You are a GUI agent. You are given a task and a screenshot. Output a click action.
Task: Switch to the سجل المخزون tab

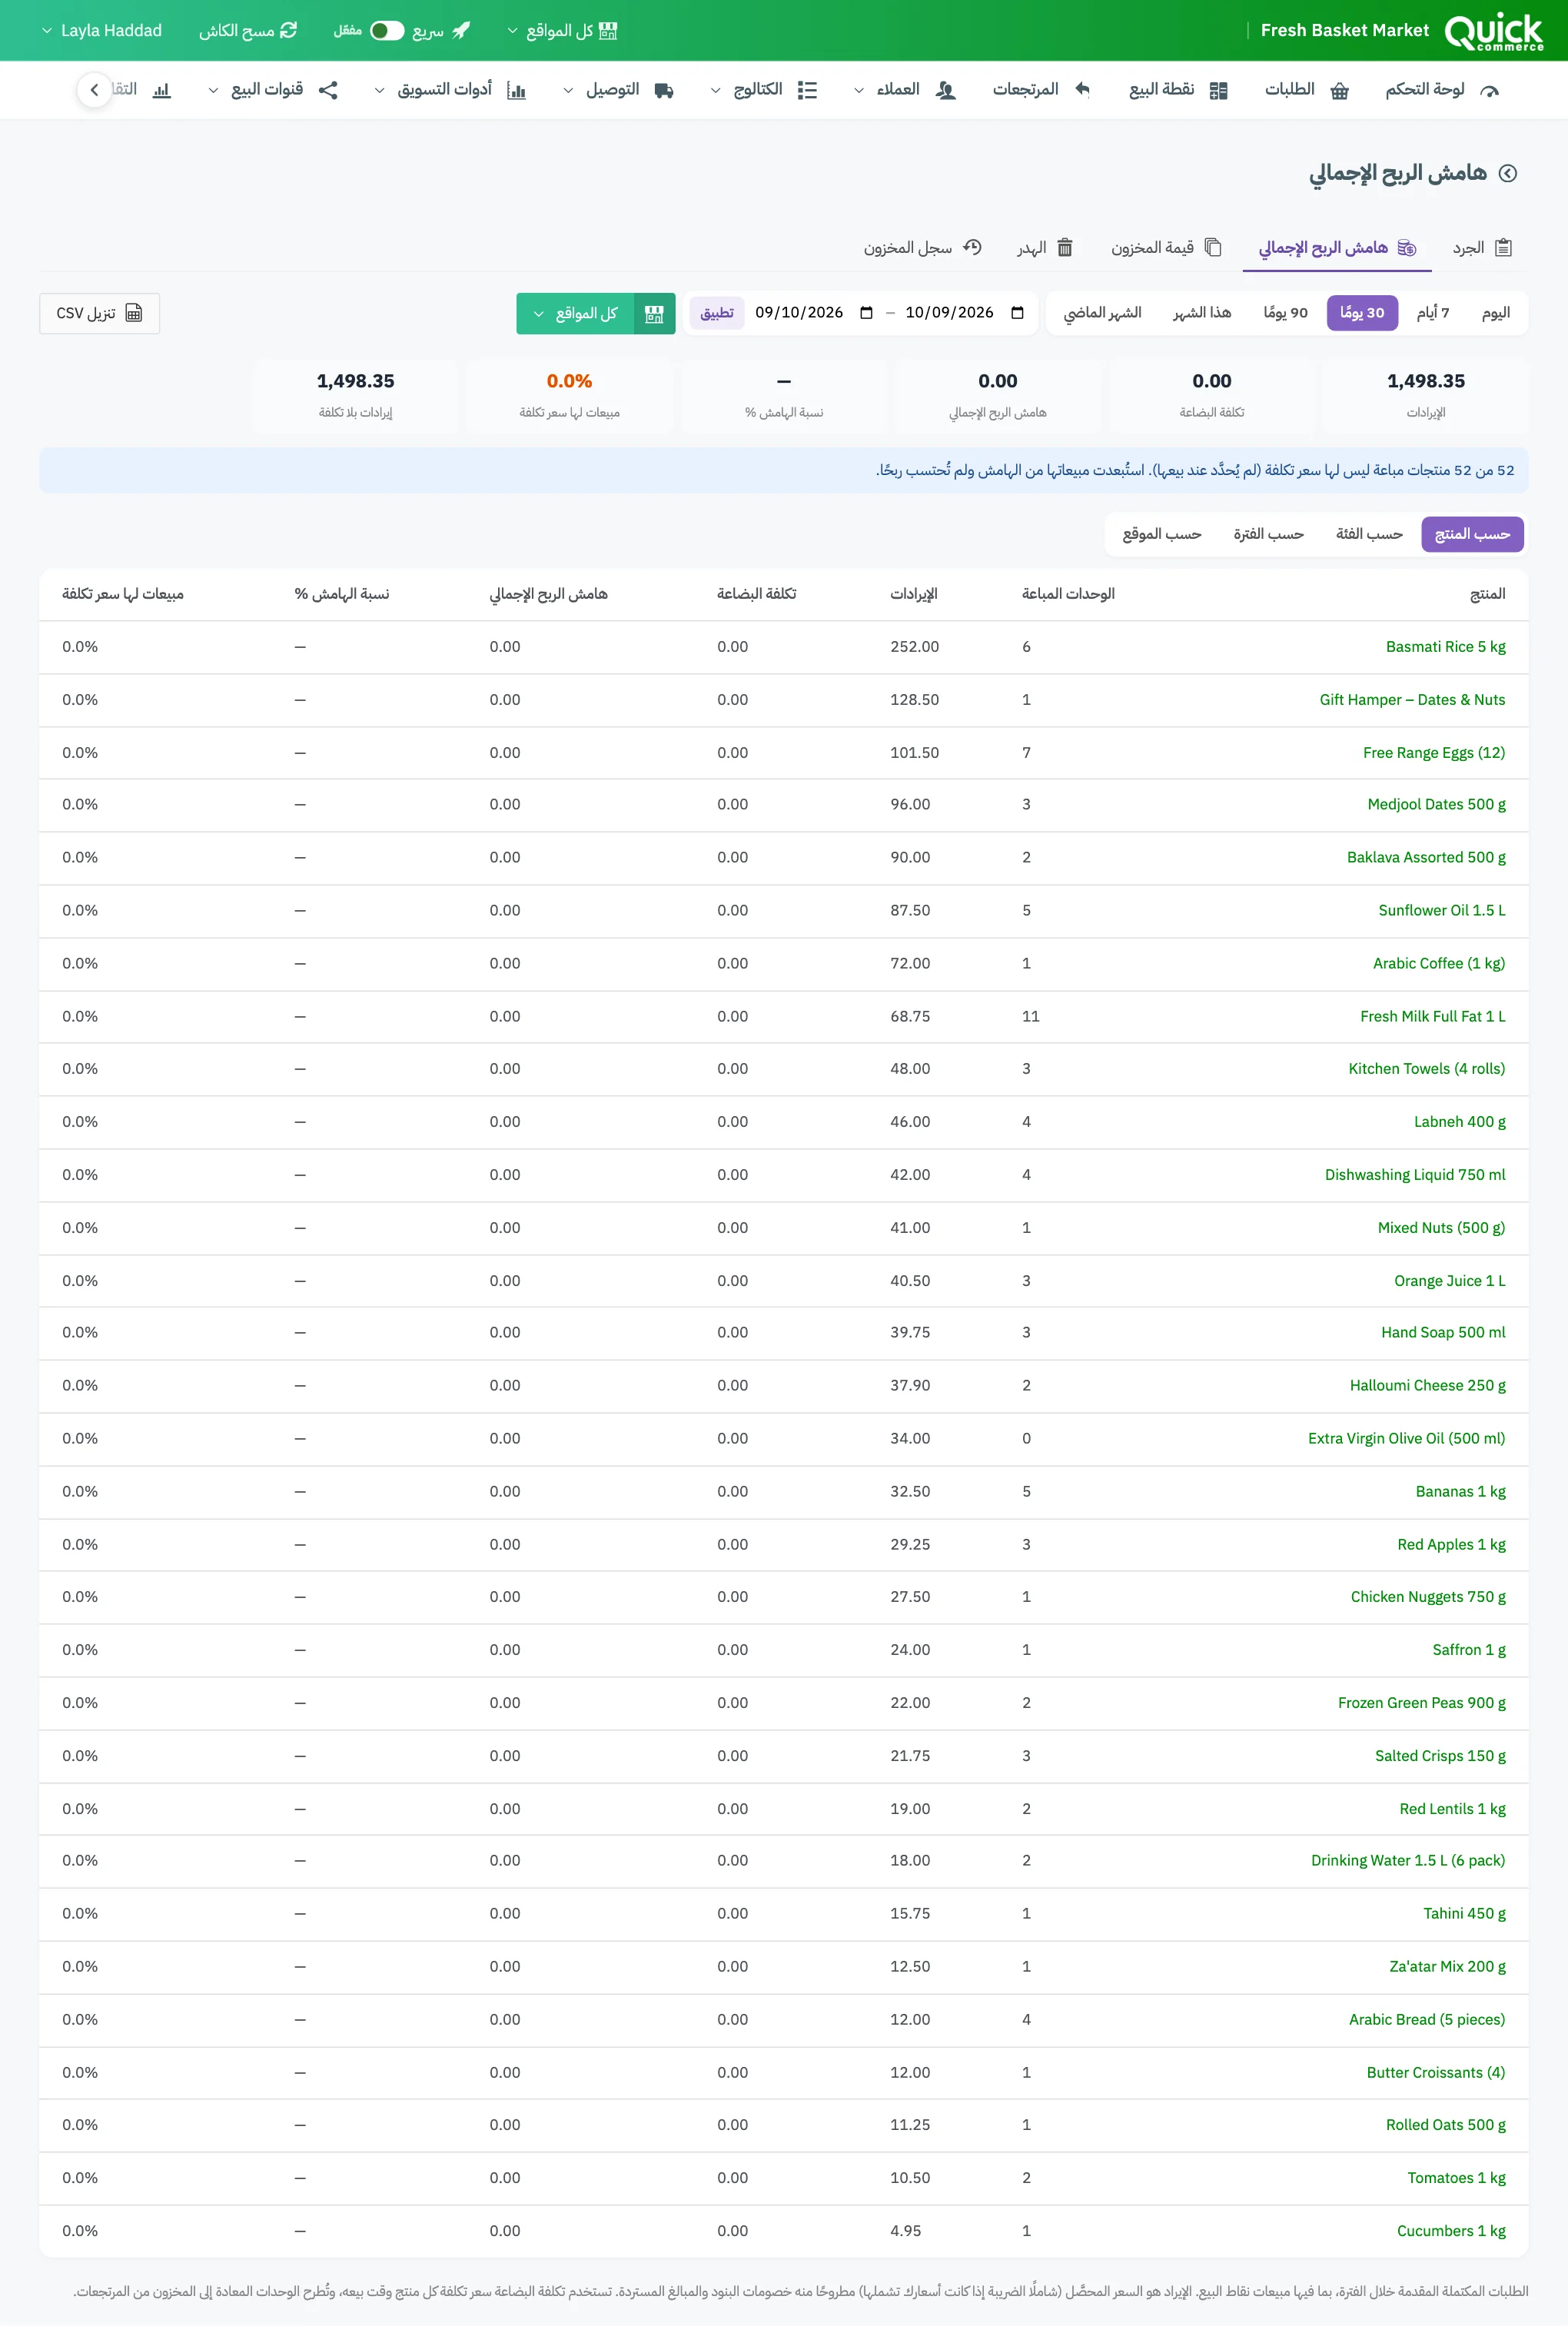tap(922, 248)
